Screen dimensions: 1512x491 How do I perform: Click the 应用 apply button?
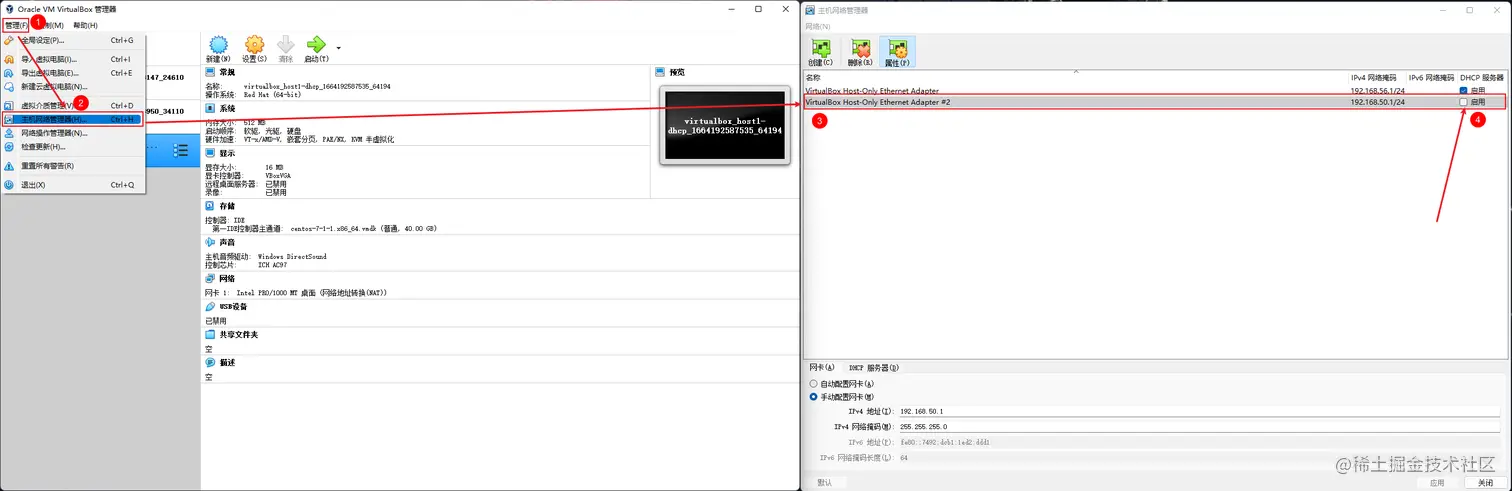tap(1437, 482)
